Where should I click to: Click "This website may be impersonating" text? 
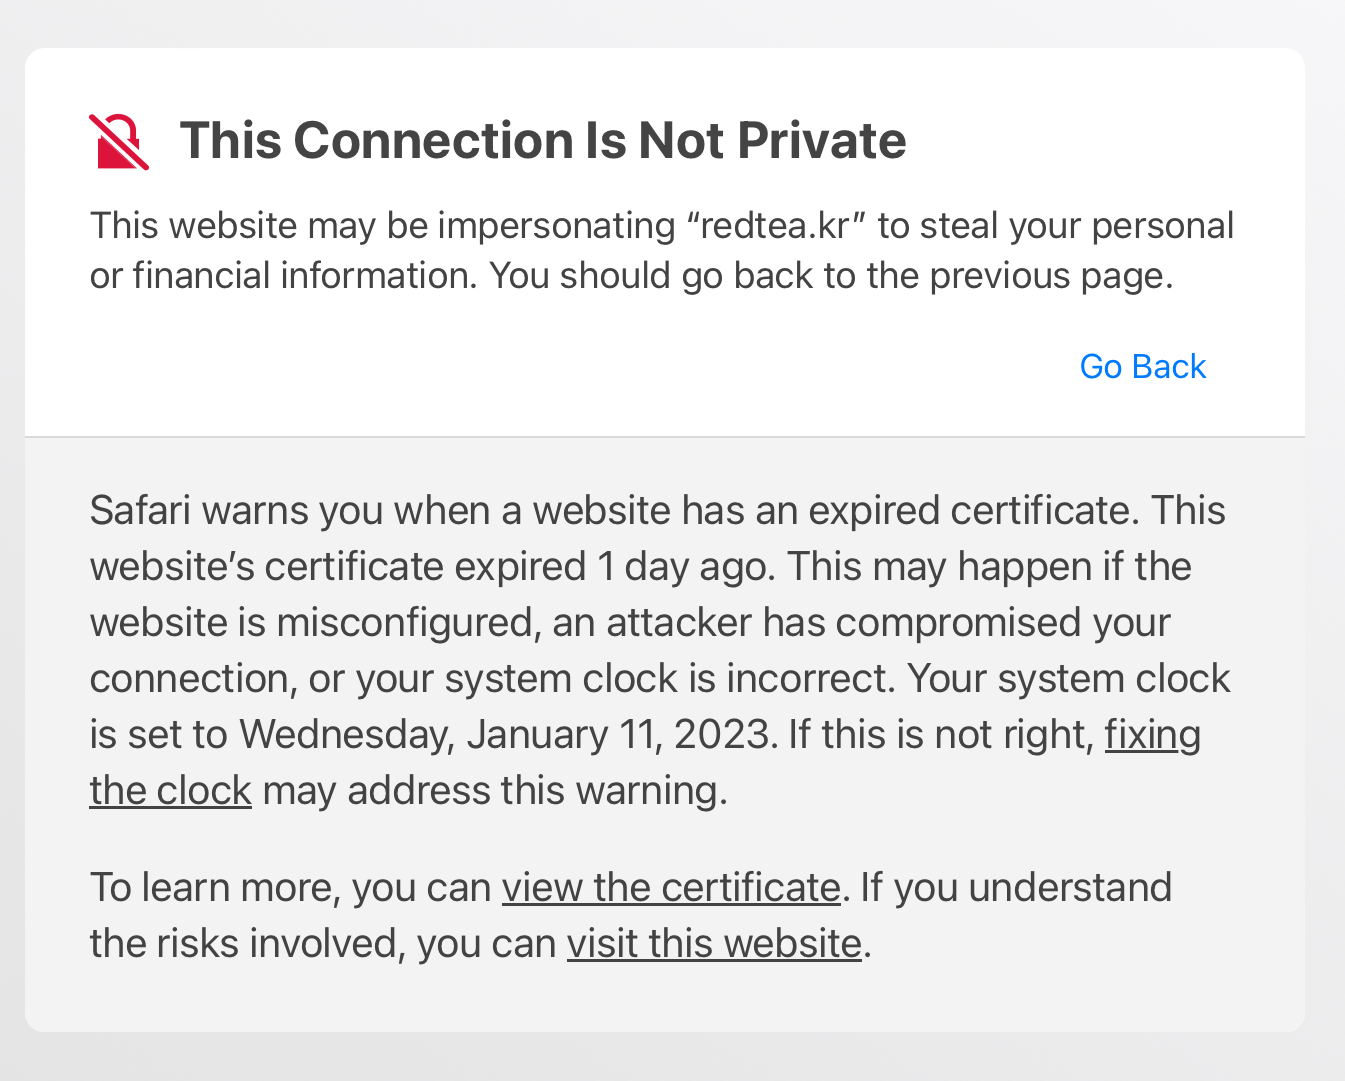click(382, 226)
